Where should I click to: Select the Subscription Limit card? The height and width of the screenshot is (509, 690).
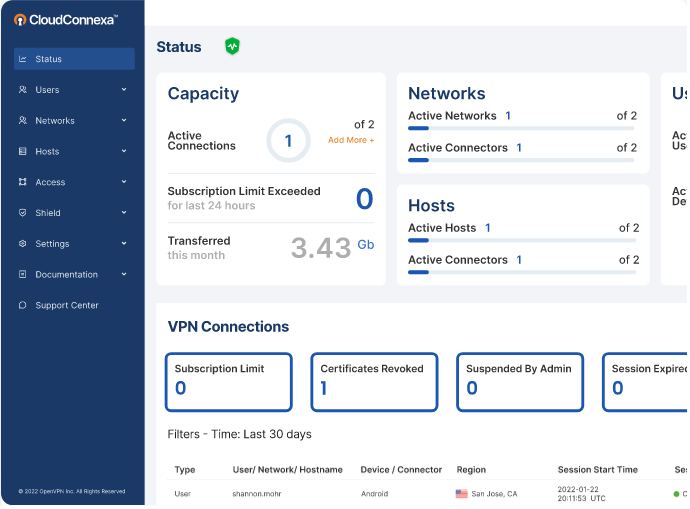coord(229,382)
